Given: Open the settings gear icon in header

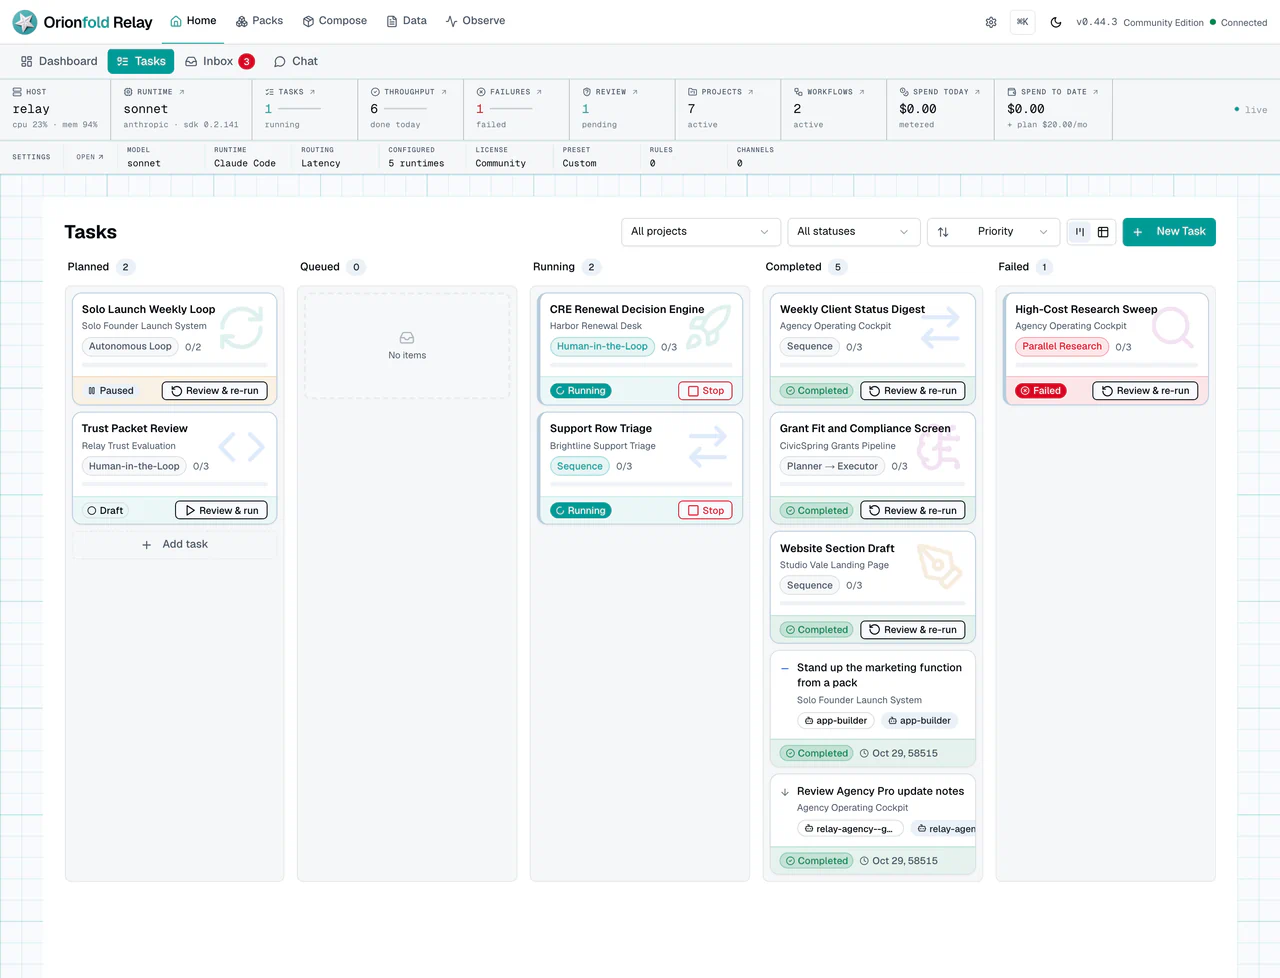Looking at the screenshot, I should point(991,22).
